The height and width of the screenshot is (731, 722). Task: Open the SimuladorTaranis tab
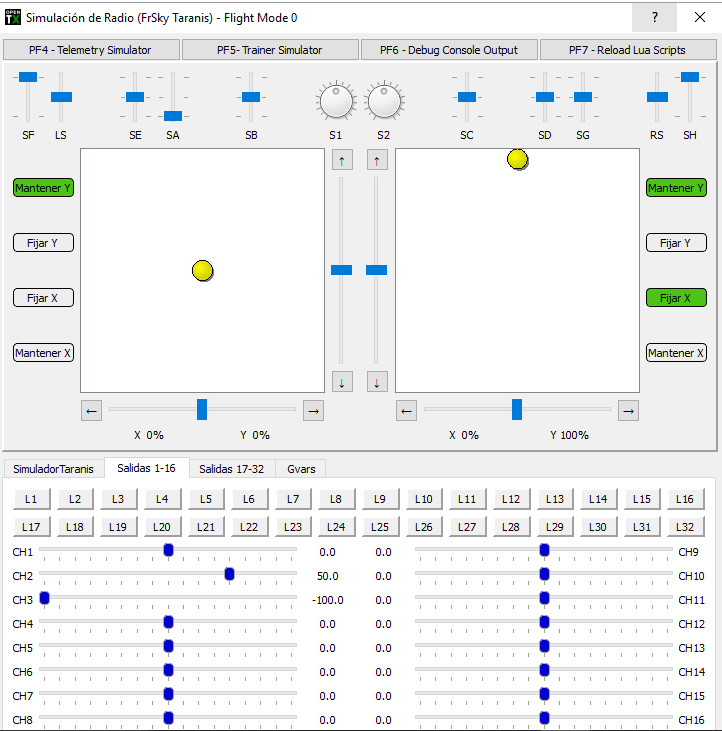click(x=53, y=468)
